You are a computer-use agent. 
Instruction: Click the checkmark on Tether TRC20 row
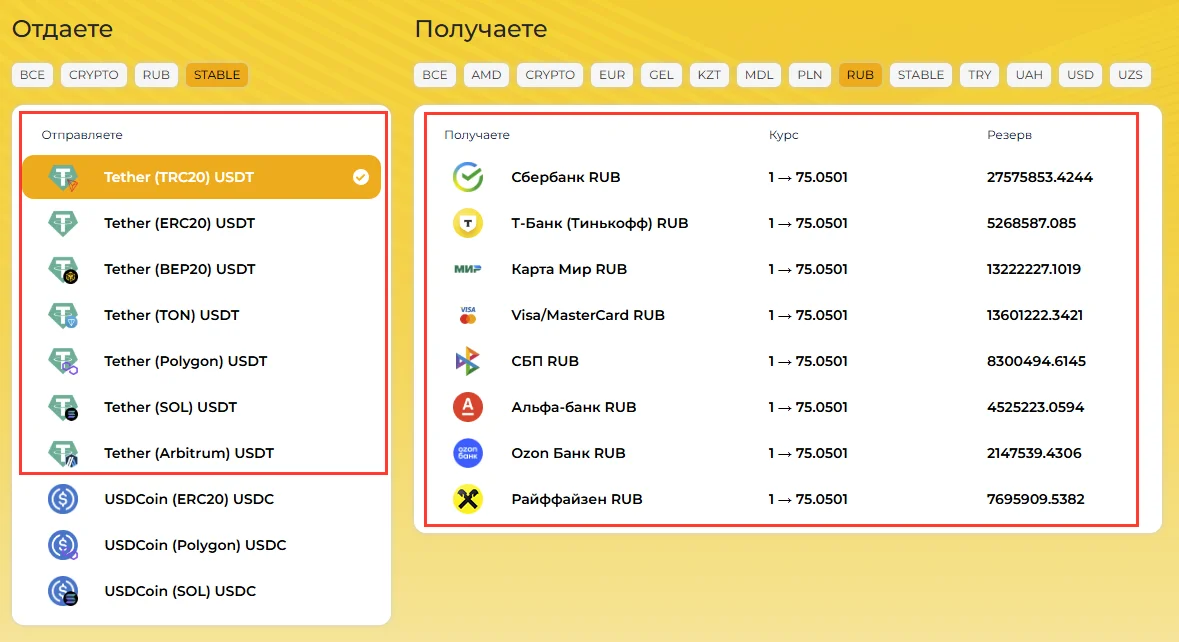[361, 177]
